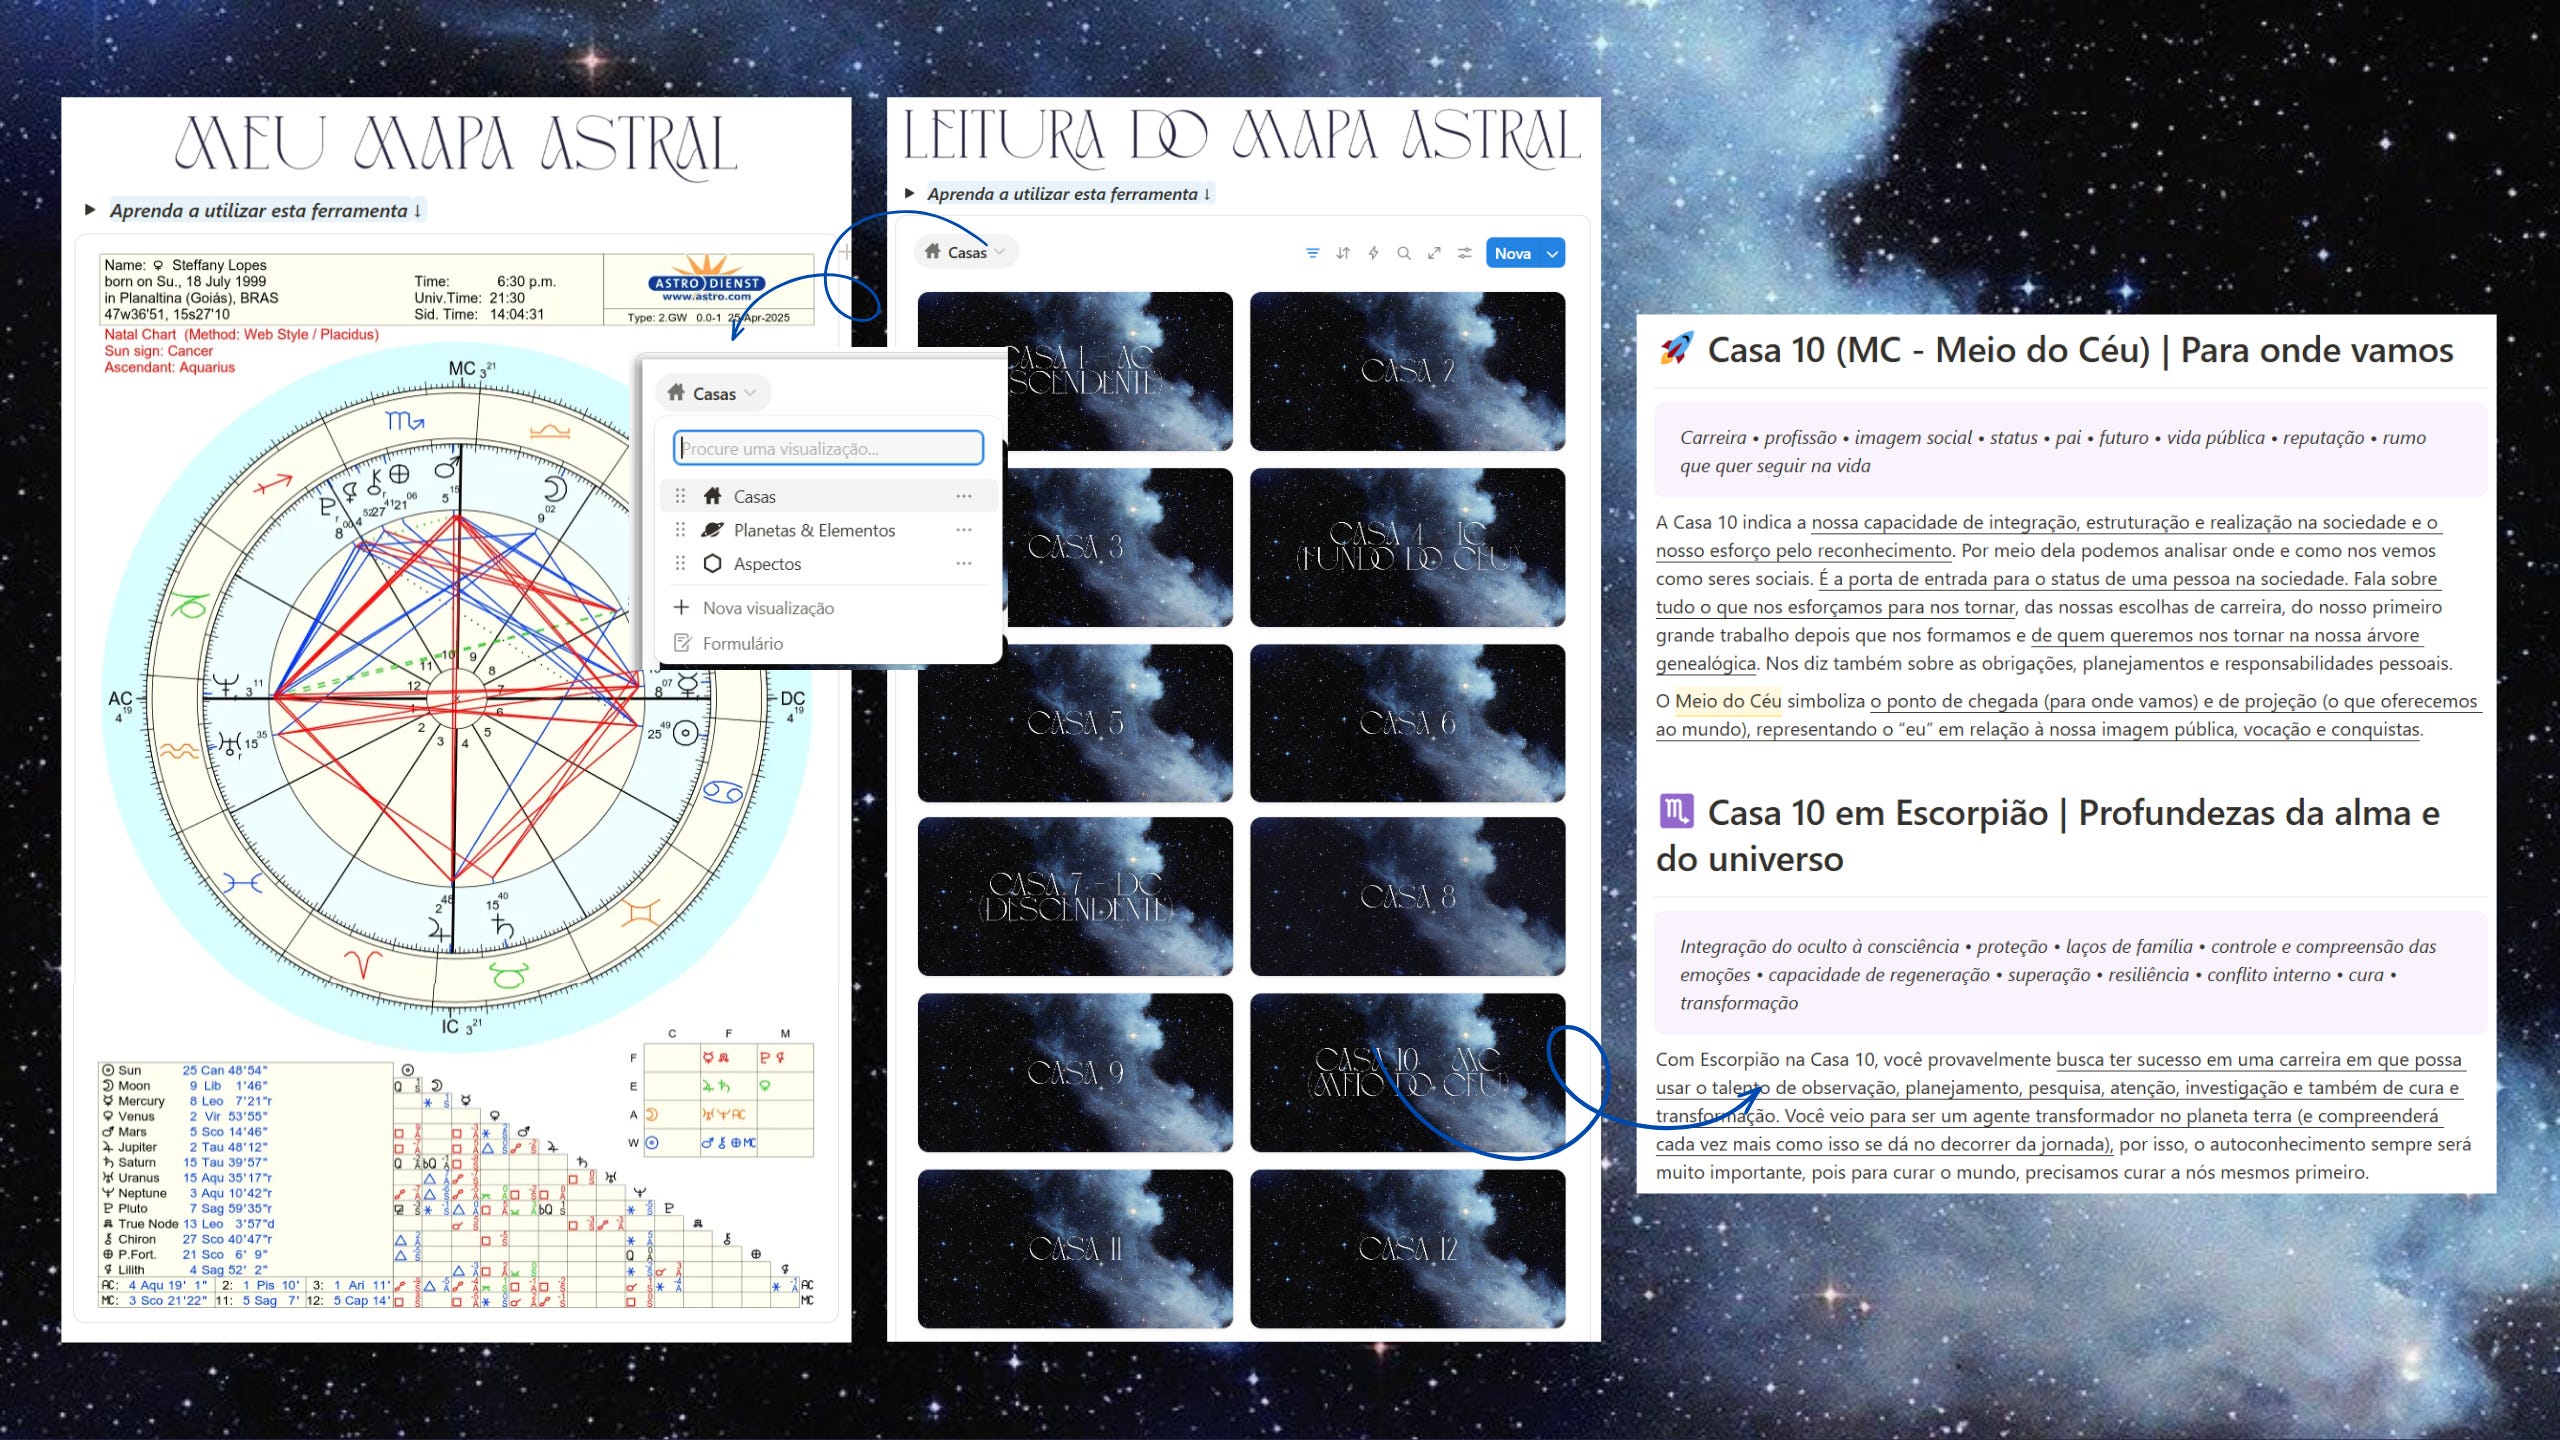Click the blue Nova button

coord(1512,254)
